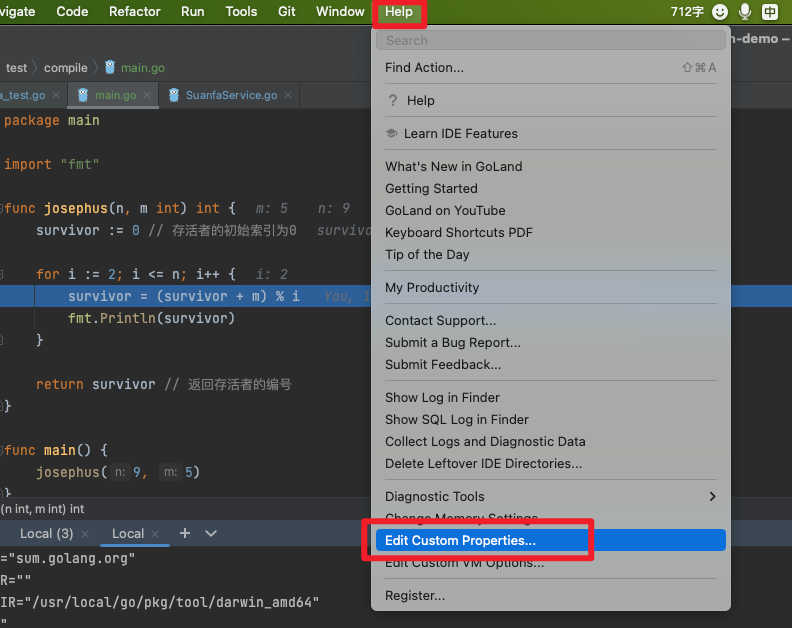The width and height of the screenshot is (792, 628).
Task: Close the _test.go editor tab
Action: click(56, 95)
